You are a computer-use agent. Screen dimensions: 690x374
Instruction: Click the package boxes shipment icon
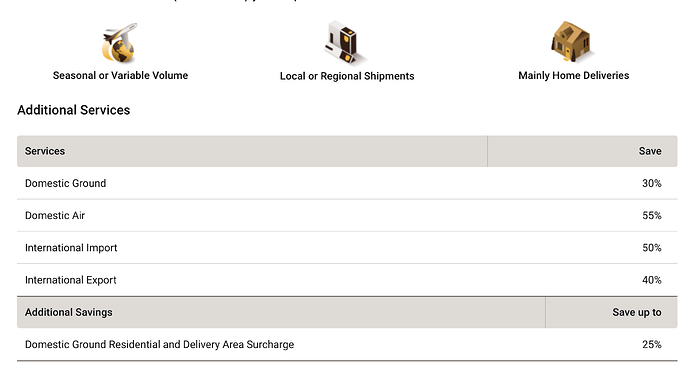[345, 43]
